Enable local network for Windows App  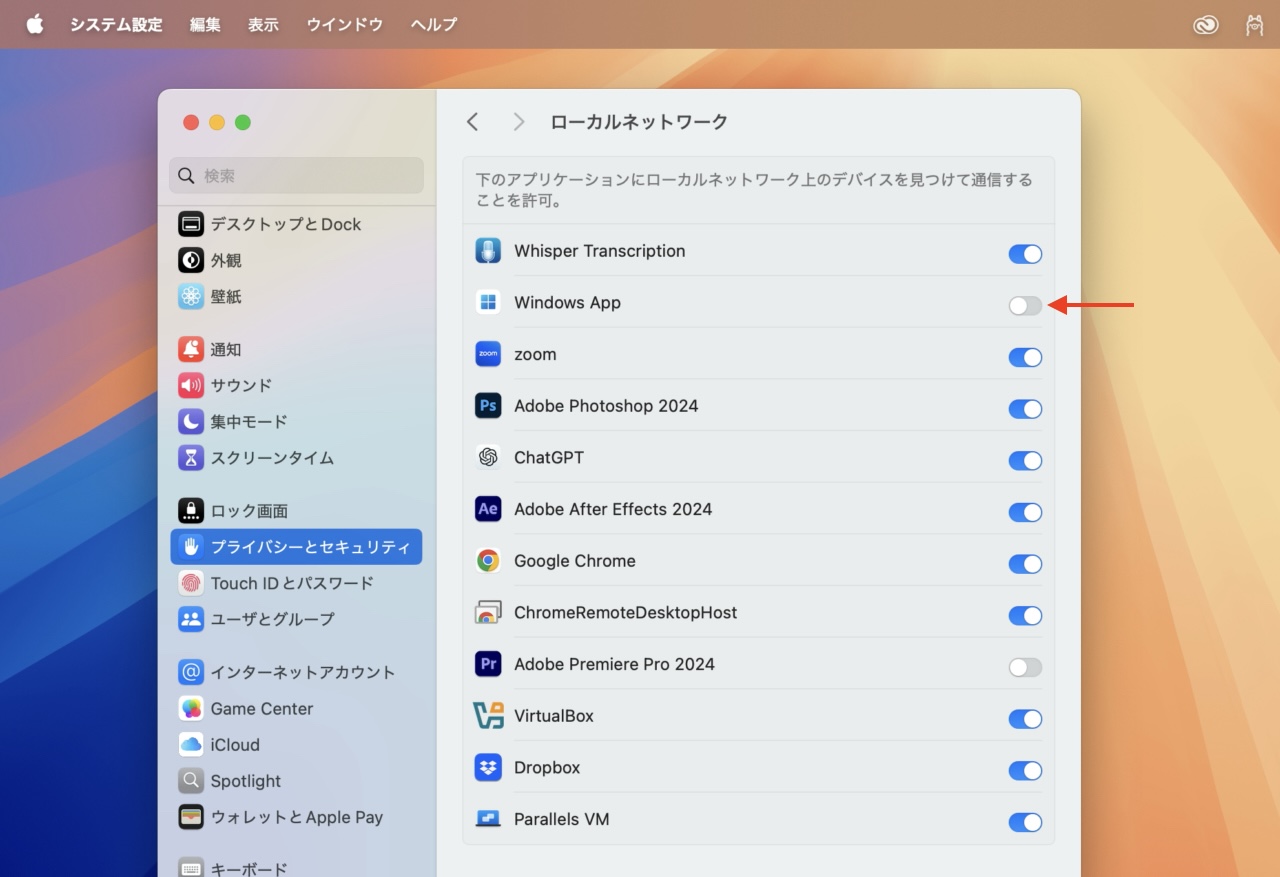point(1025,306)
